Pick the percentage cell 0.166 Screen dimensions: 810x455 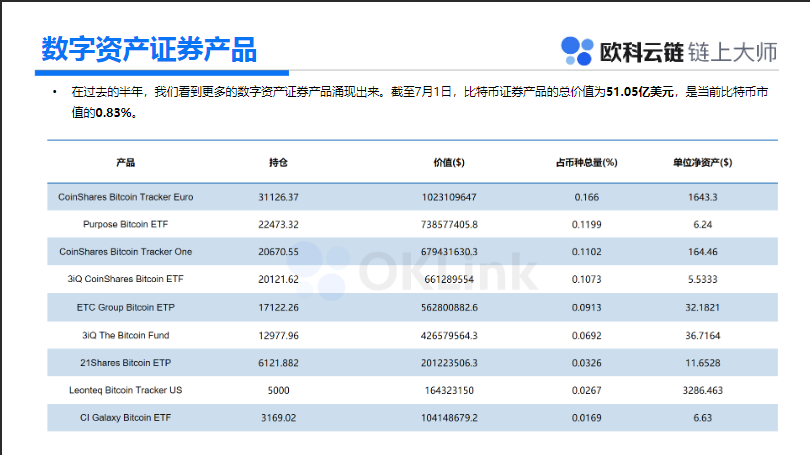tap(586, 197)
